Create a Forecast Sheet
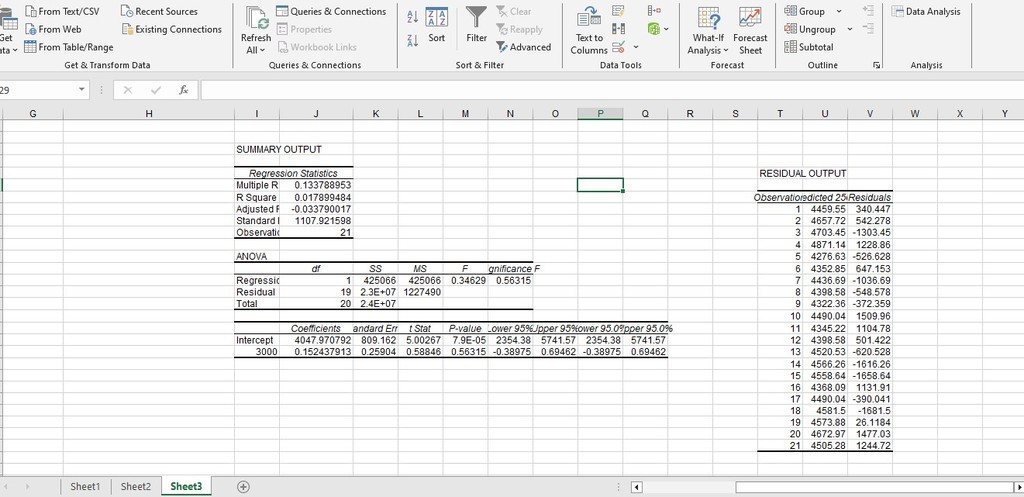Viewport: 1024px width, 497px height. click(x=750, y=30)
